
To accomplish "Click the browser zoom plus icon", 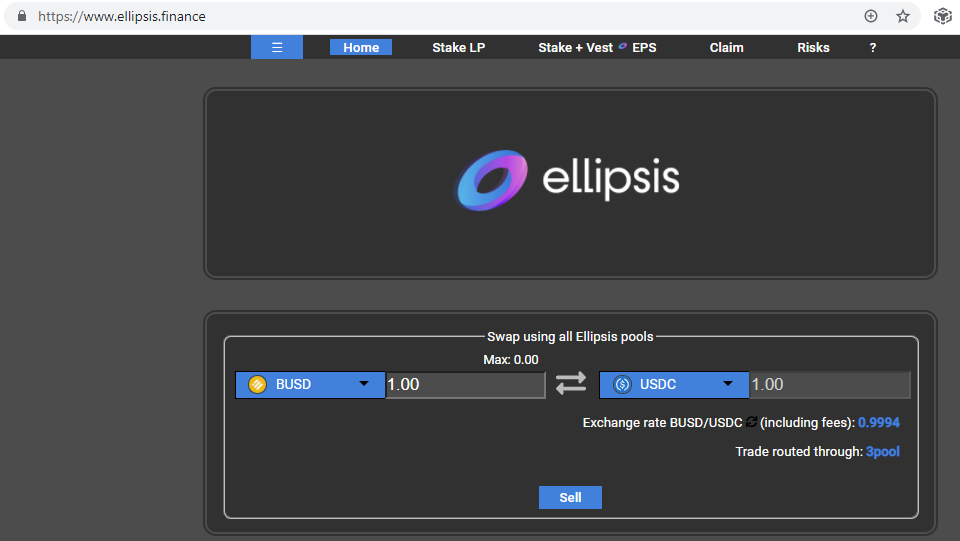I will pos(871,16).
